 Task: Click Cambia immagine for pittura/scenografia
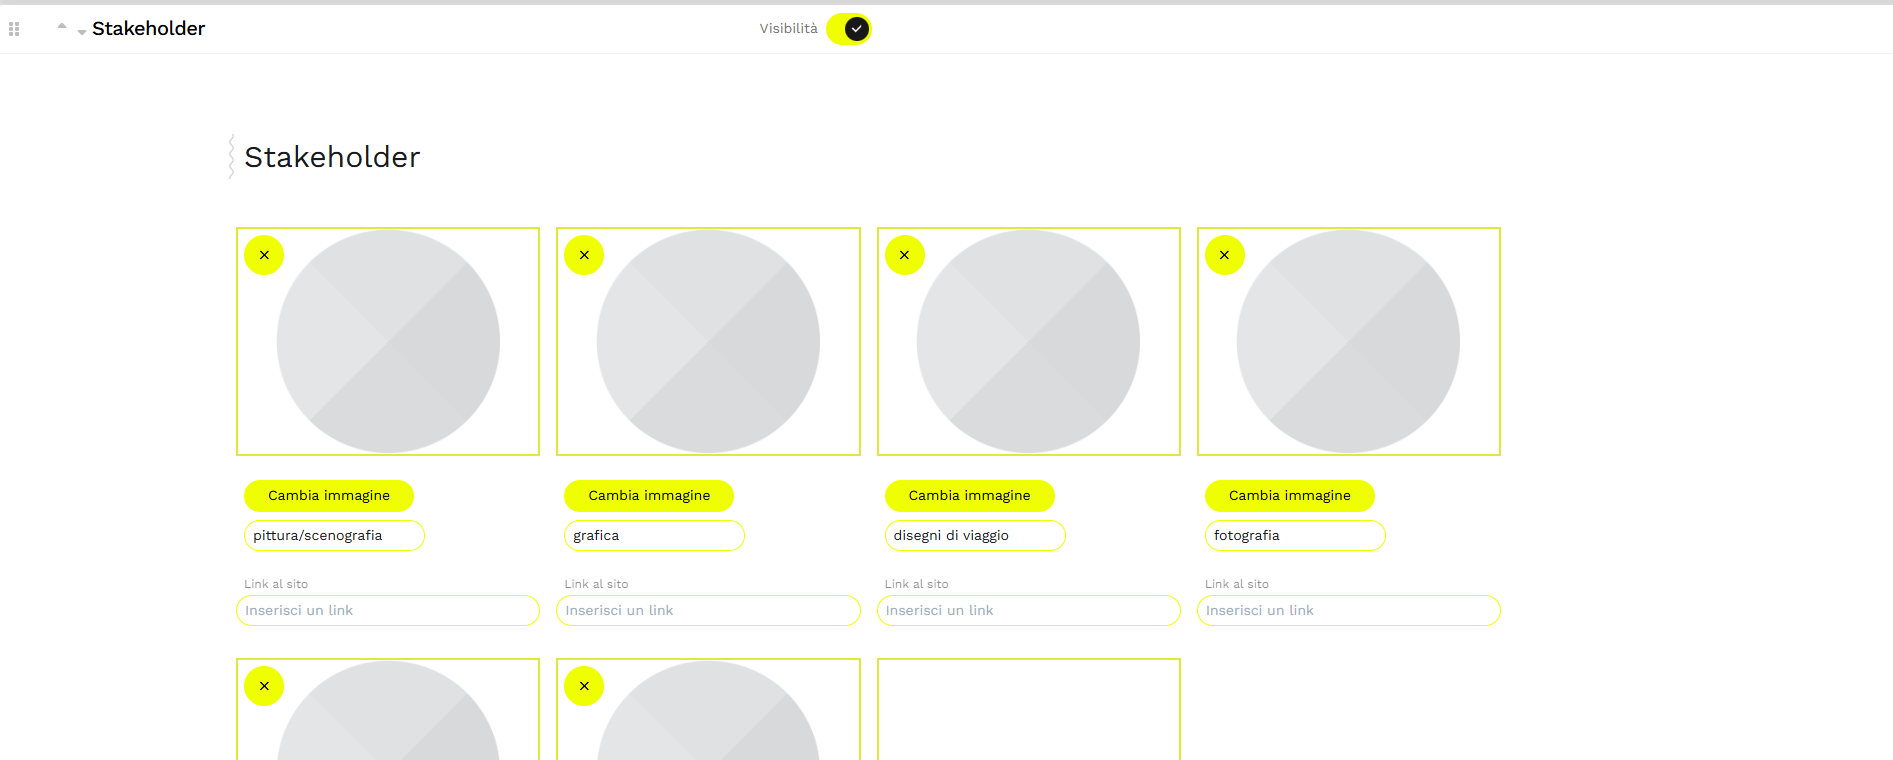click(329, 495)
